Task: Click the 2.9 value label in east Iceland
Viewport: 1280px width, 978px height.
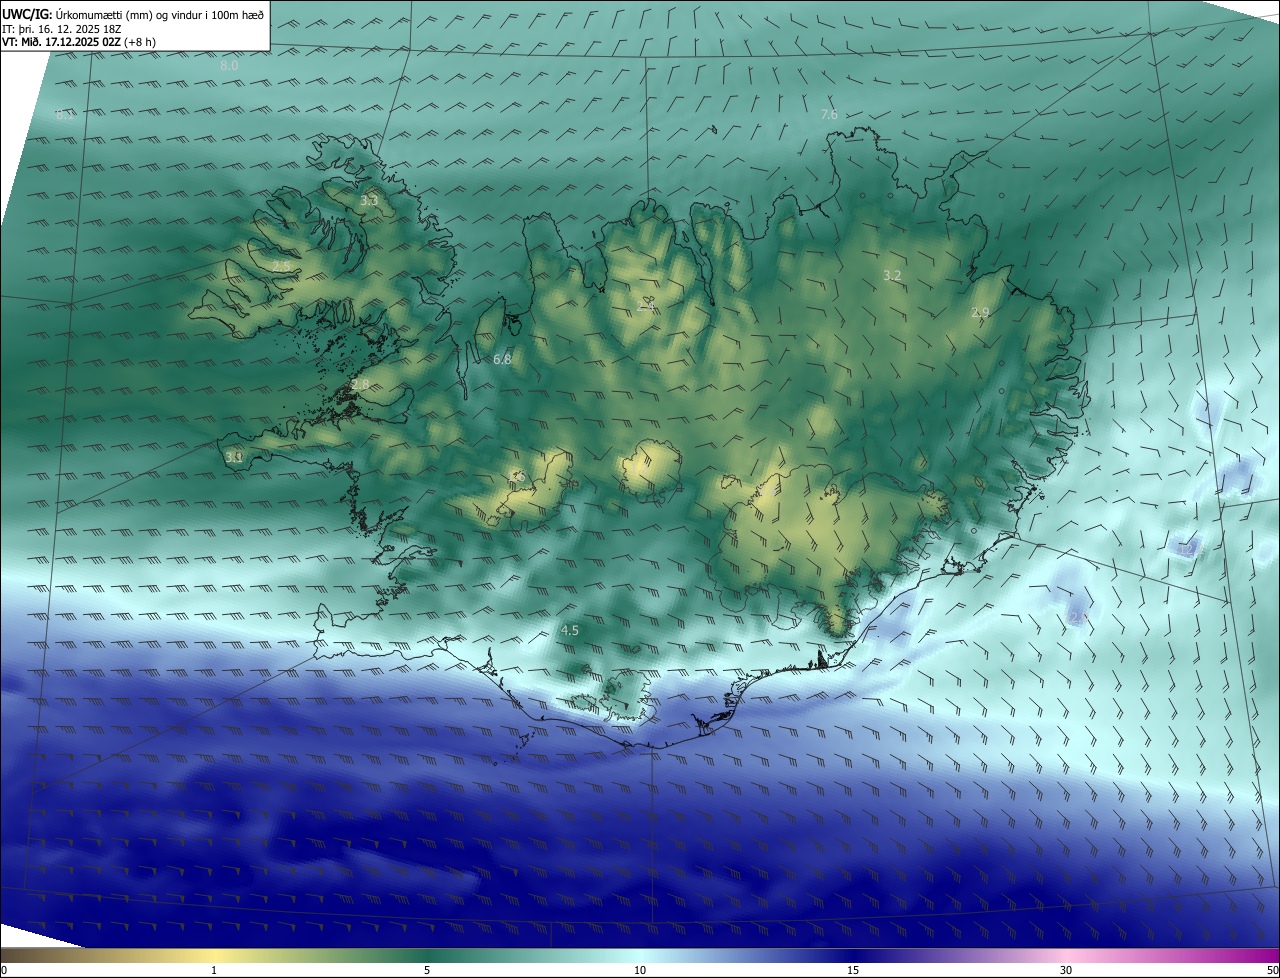Action: (x=980, y=313)
